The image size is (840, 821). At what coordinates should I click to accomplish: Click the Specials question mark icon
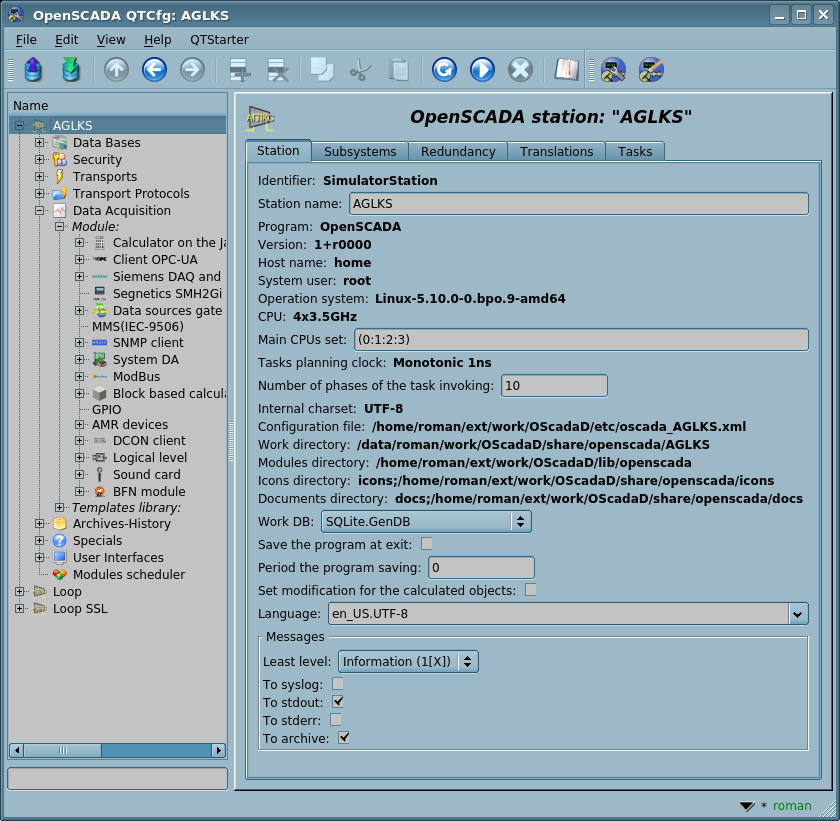59,540
